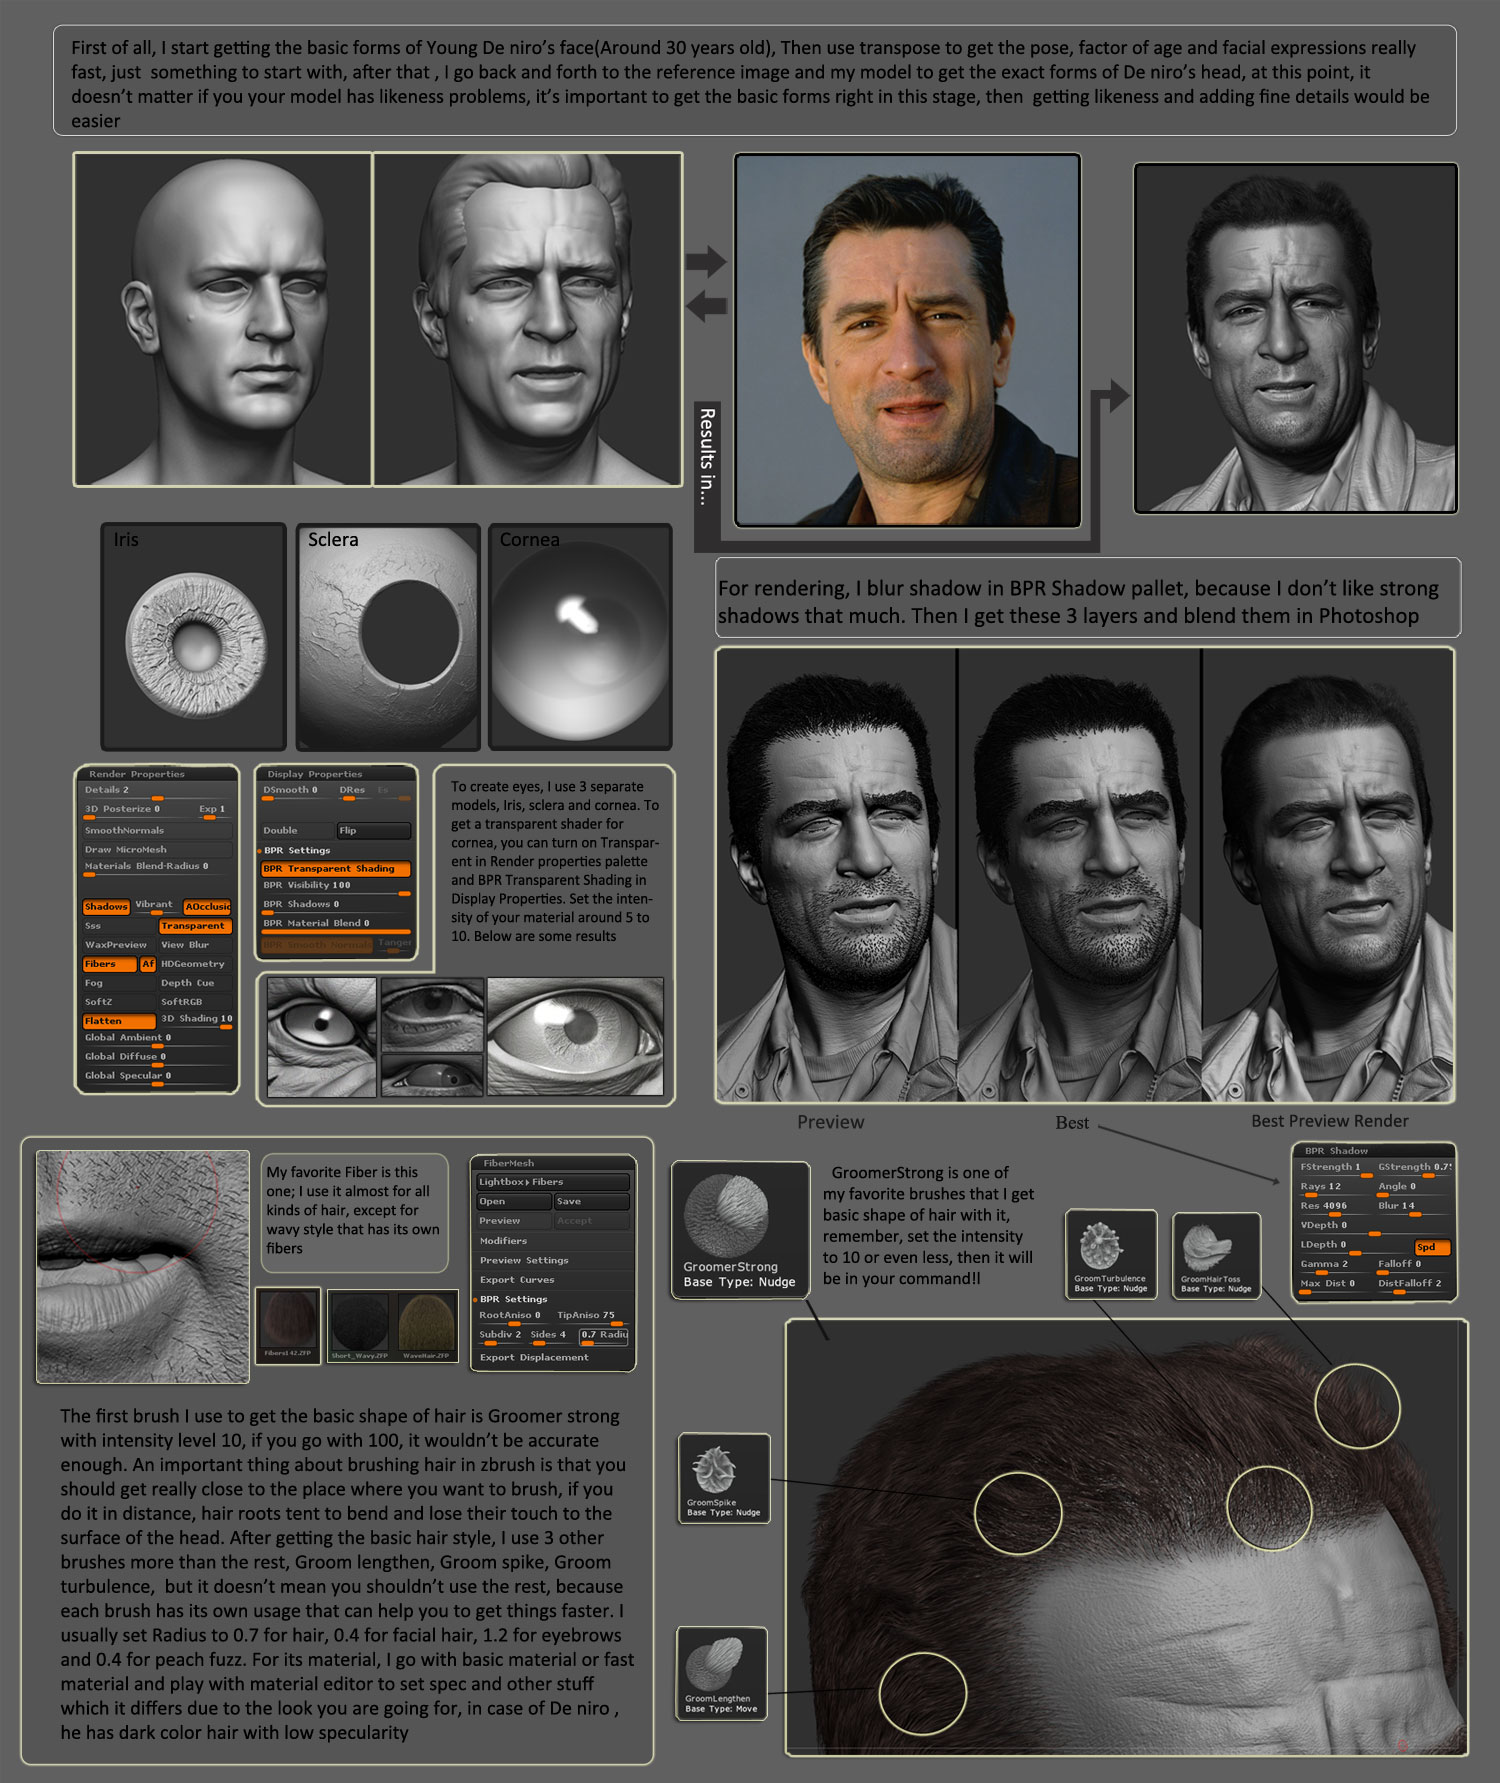This screenshot has height=1783, width=1500.
Task: Expand Preview Settings in FiberMesh
Action: (x=524, y=1260)
